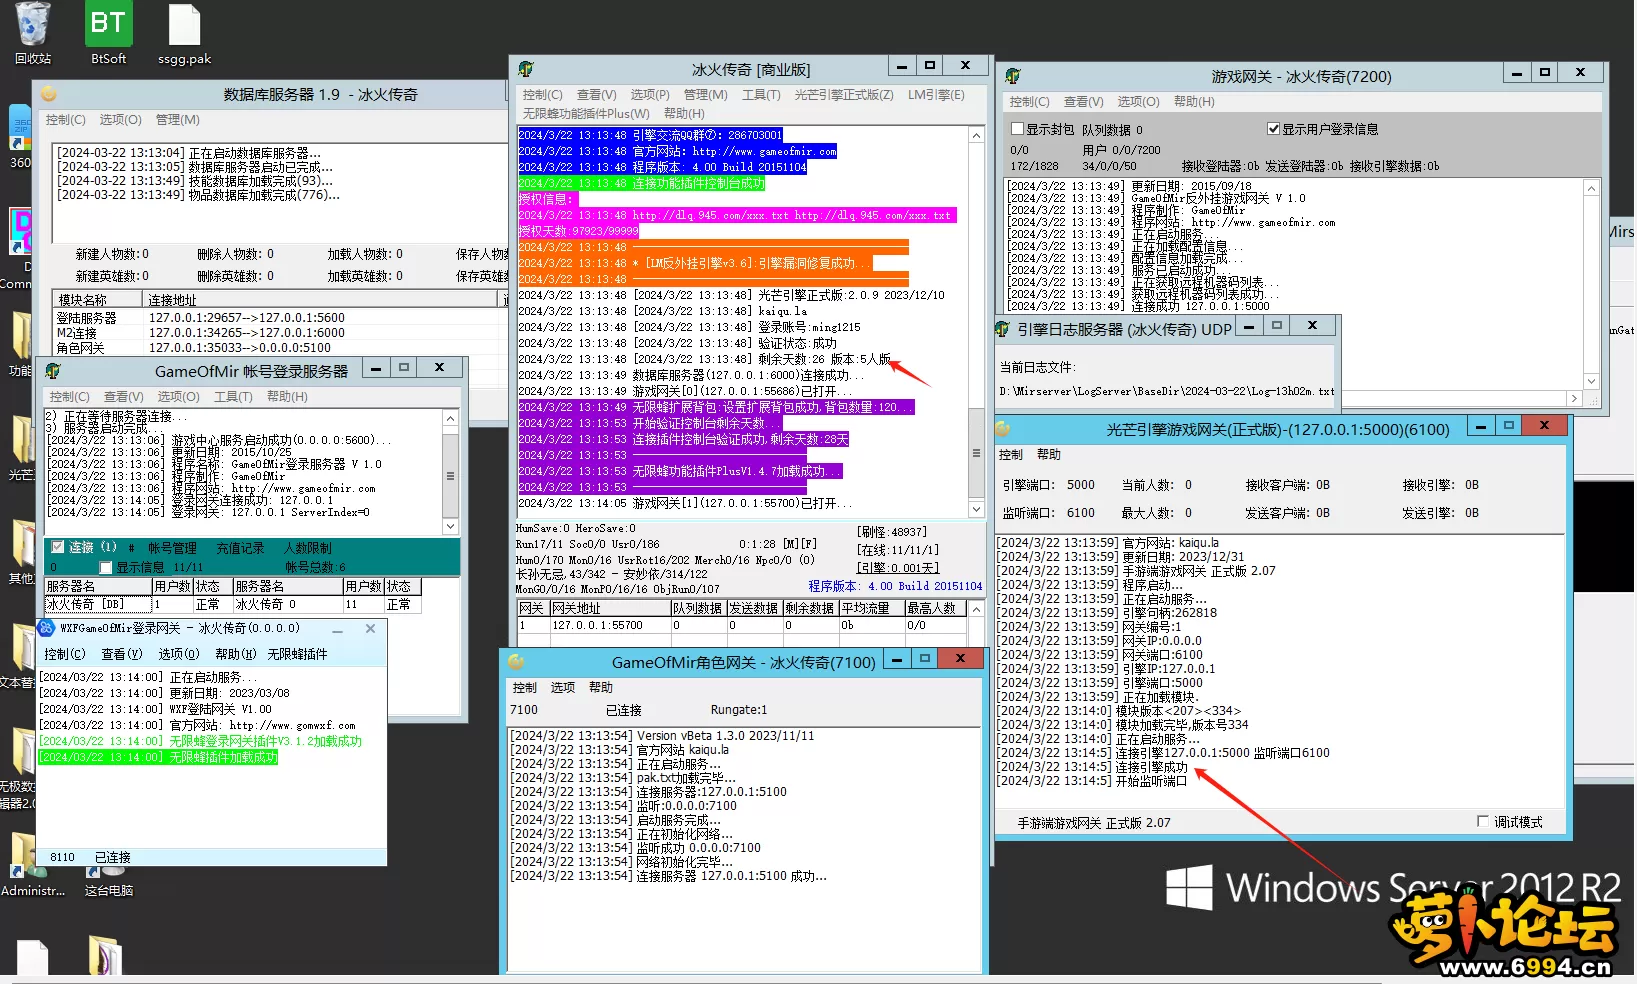Click 程序版本: 4.00 Build 20151104 blue status text
Viewport: 1637px width, 984px height.
(895, 587)
